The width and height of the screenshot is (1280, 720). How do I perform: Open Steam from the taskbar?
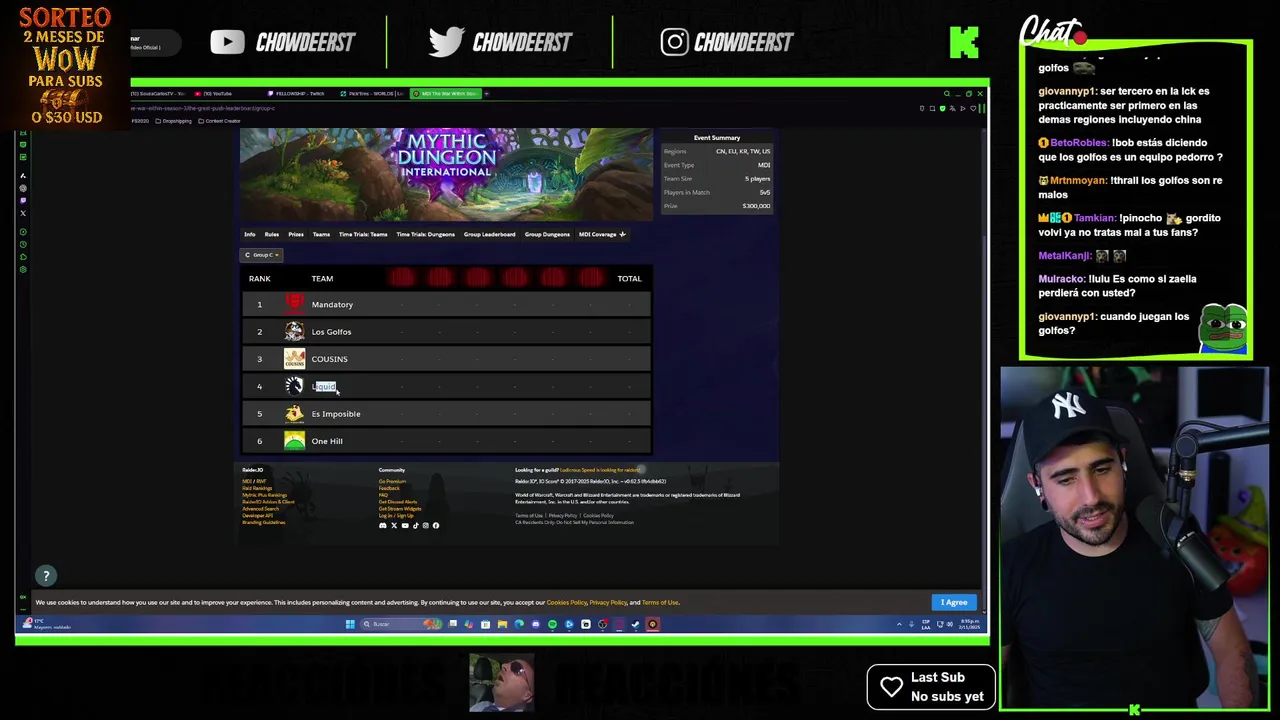635,624
